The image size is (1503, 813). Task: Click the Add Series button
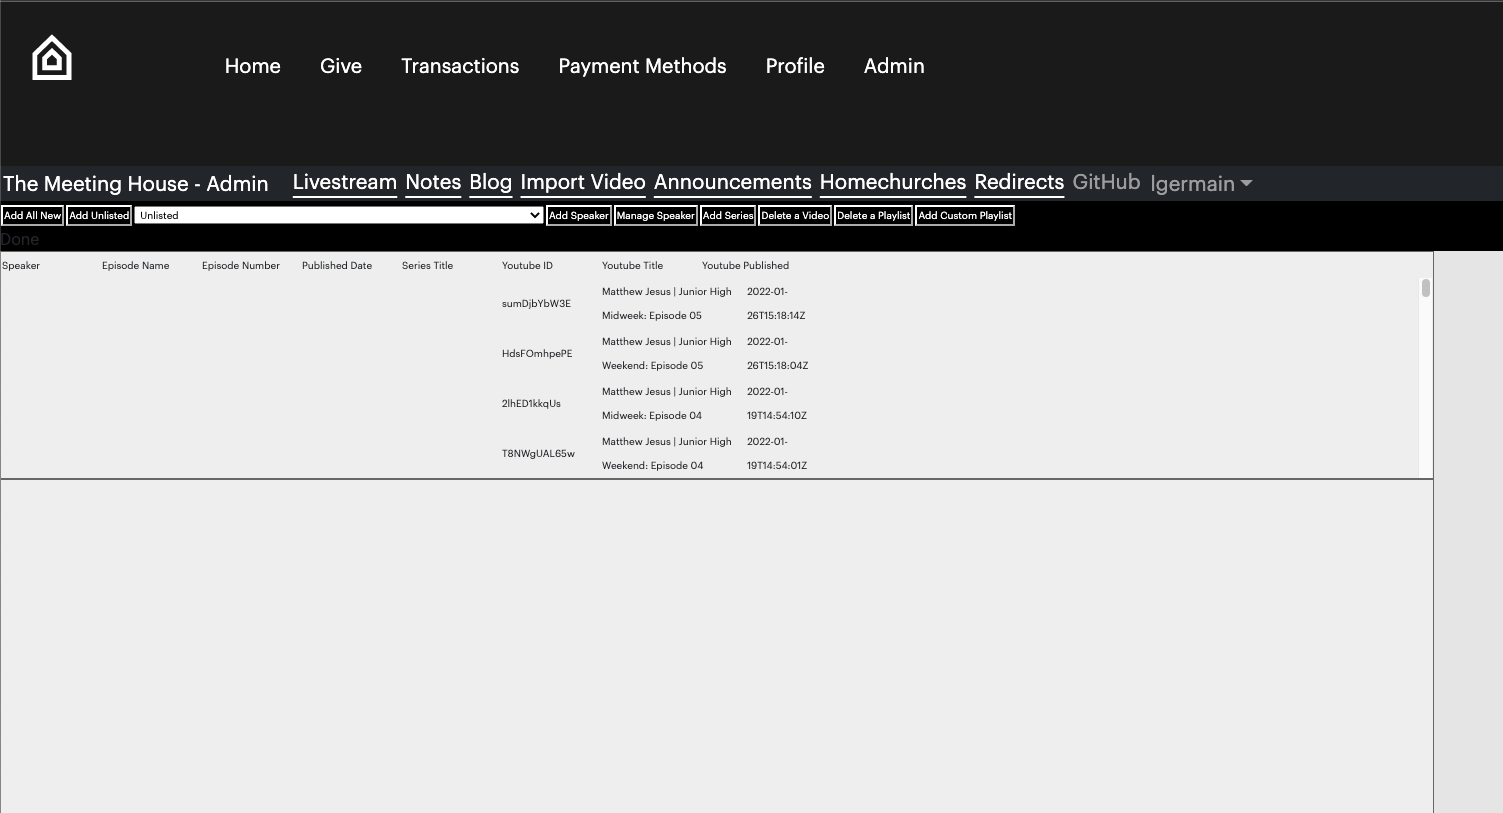(728, 215)
